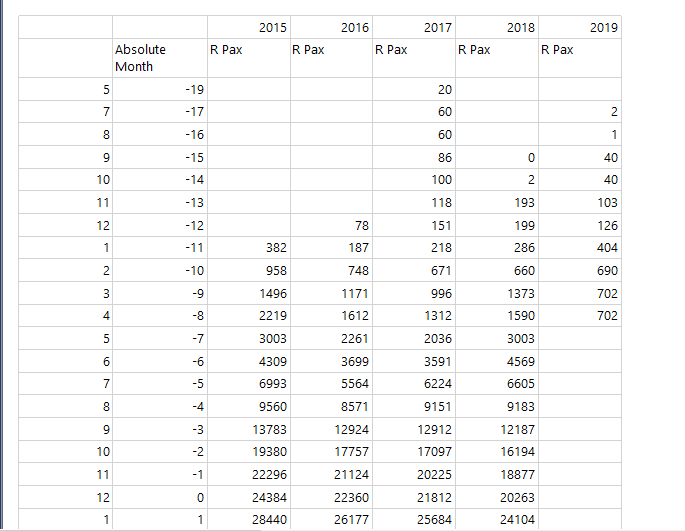Click the 2015 value 382
Viewport: 685px width, 531px height.
[249, 248]
